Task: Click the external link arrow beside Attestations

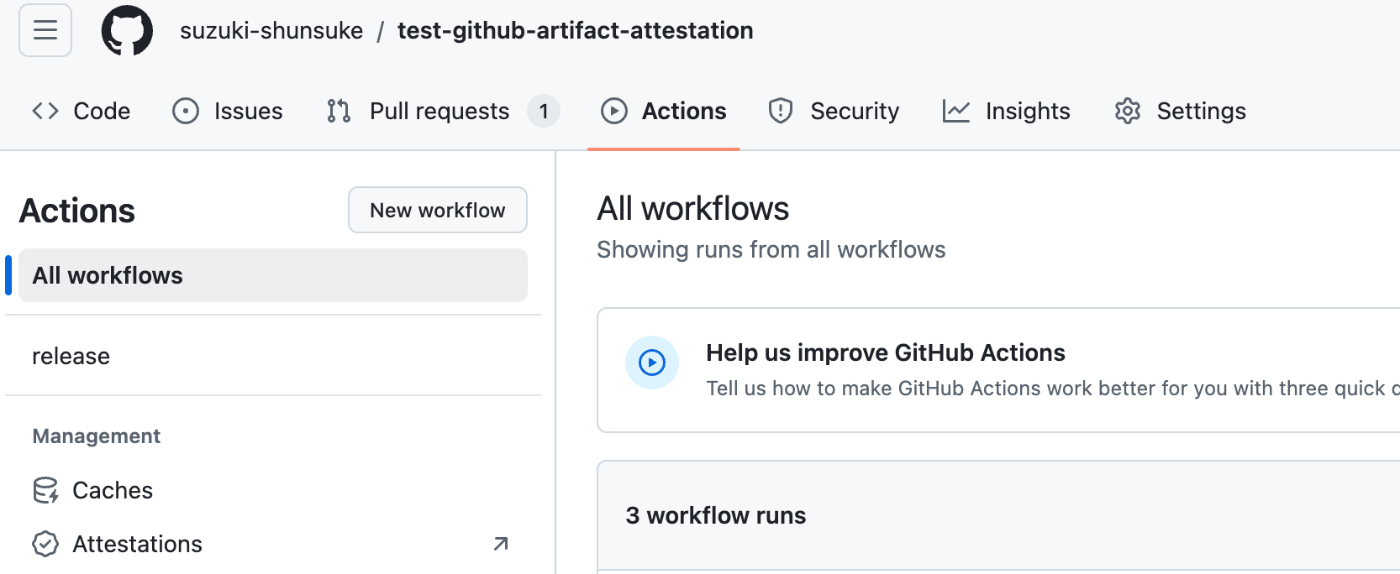Action: tap(501, 544)
